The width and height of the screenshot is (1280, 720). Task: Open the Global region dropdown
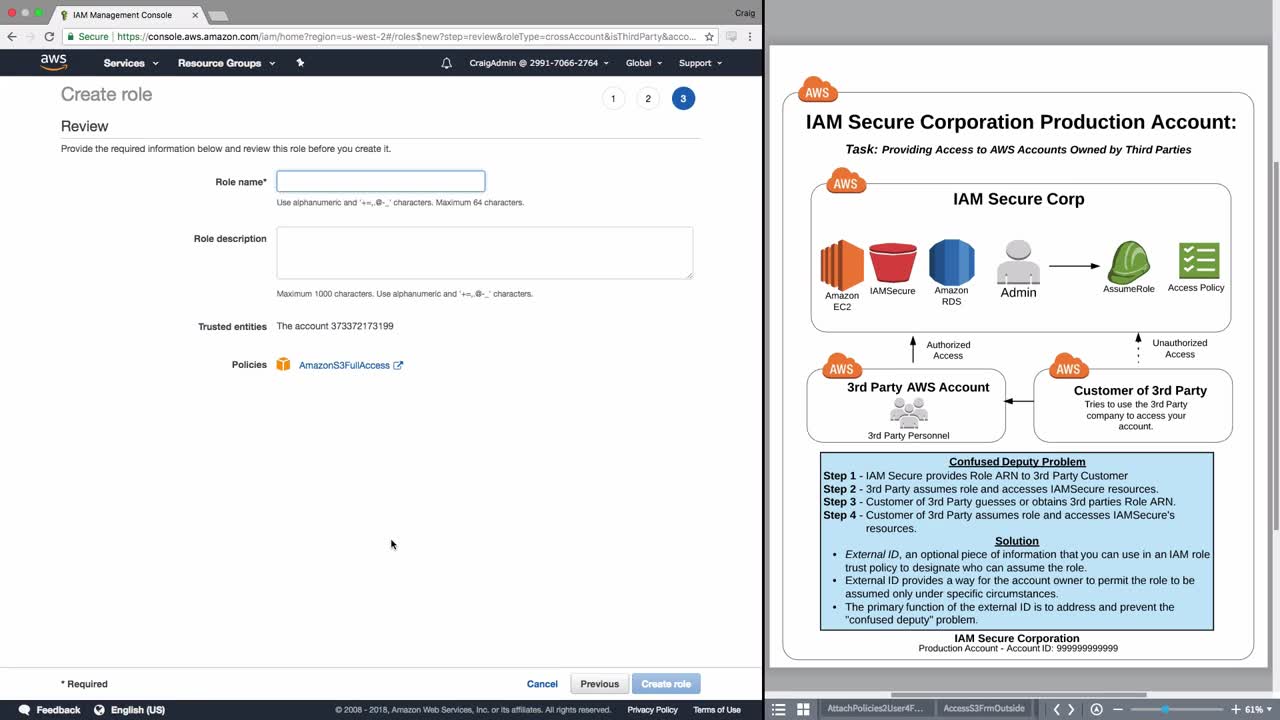(x=644, y=63)
